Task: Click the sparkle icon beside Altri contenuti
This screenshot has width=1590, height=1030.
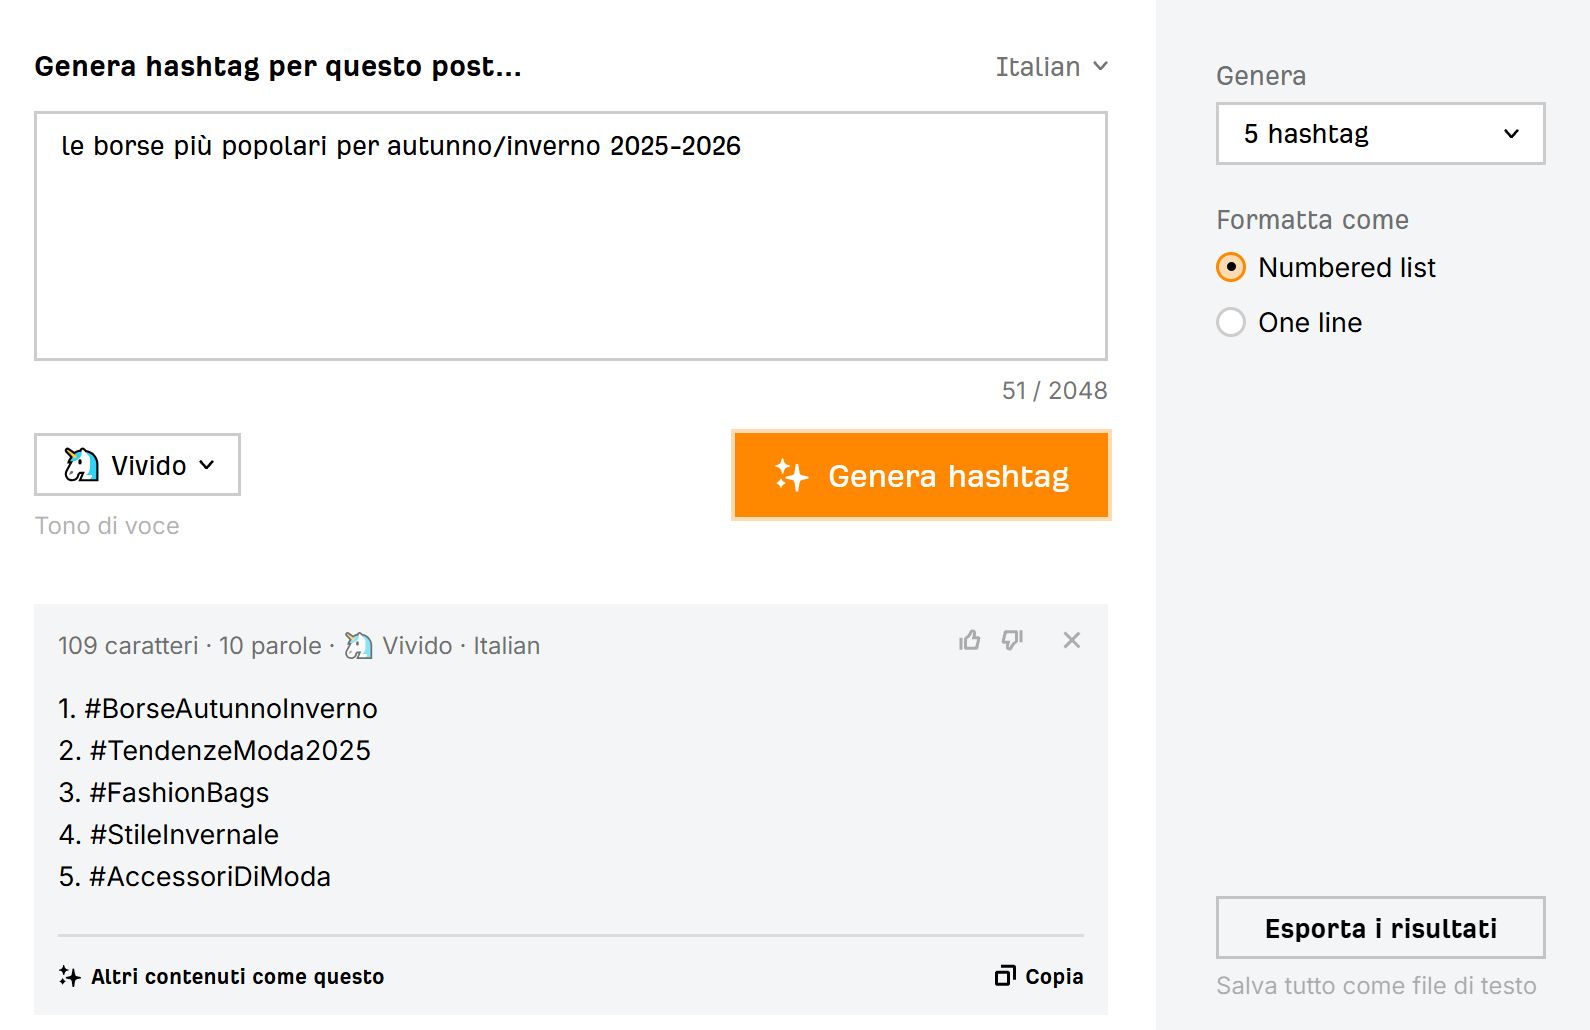Action: pos(69,976)
